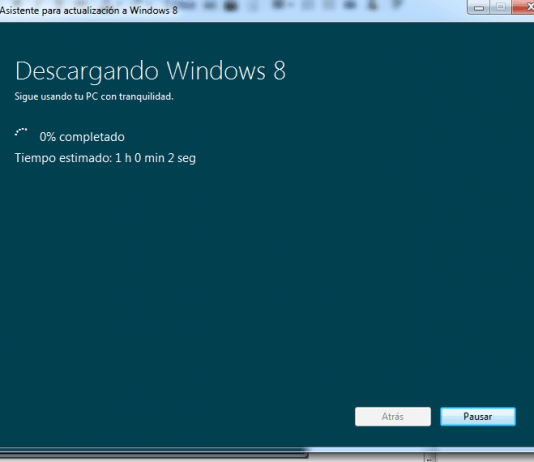Click the scrollbar arrow below the window
The image size is (534, 462).
(430, 458)
